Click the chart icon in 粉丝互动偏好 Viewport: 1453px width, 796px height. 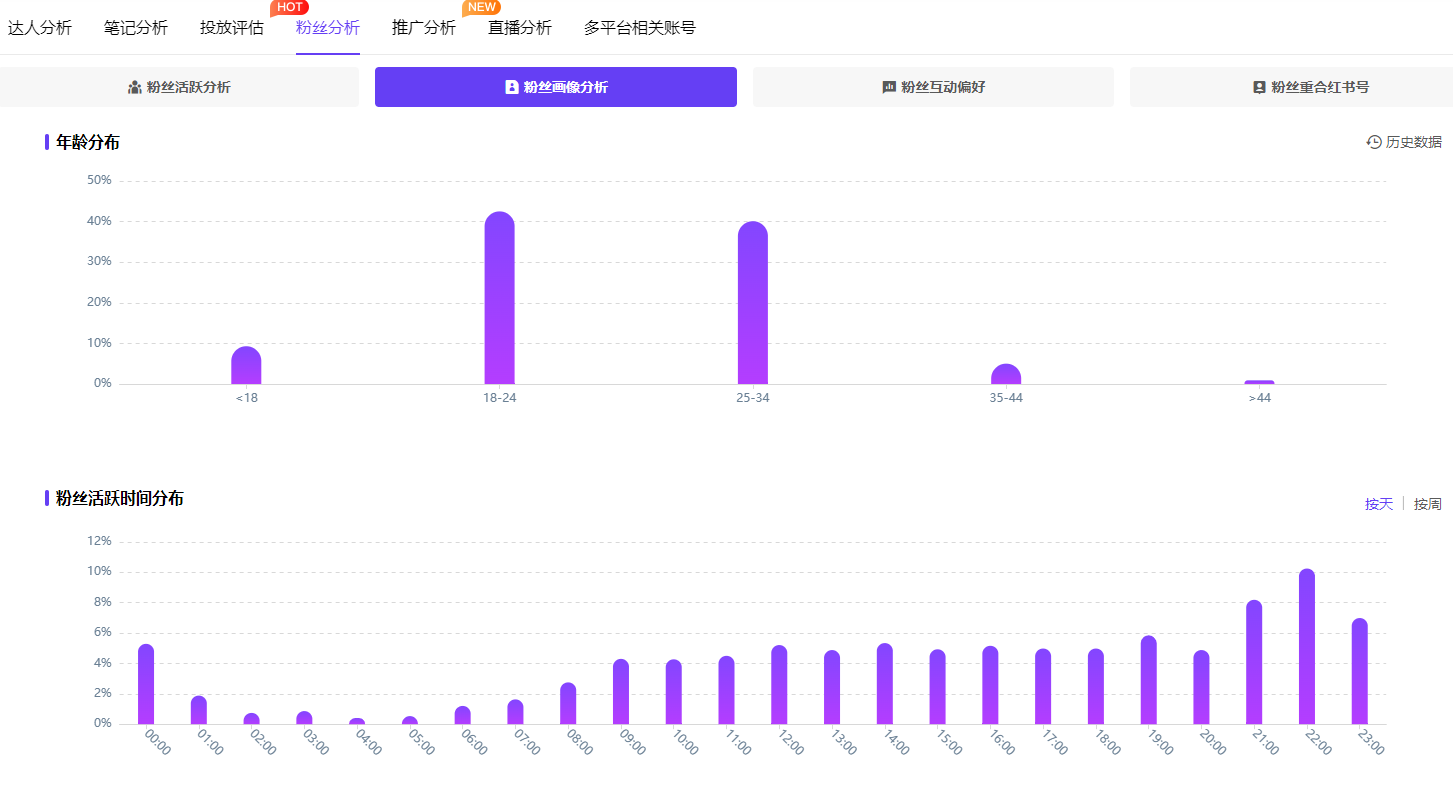[889, 87]
